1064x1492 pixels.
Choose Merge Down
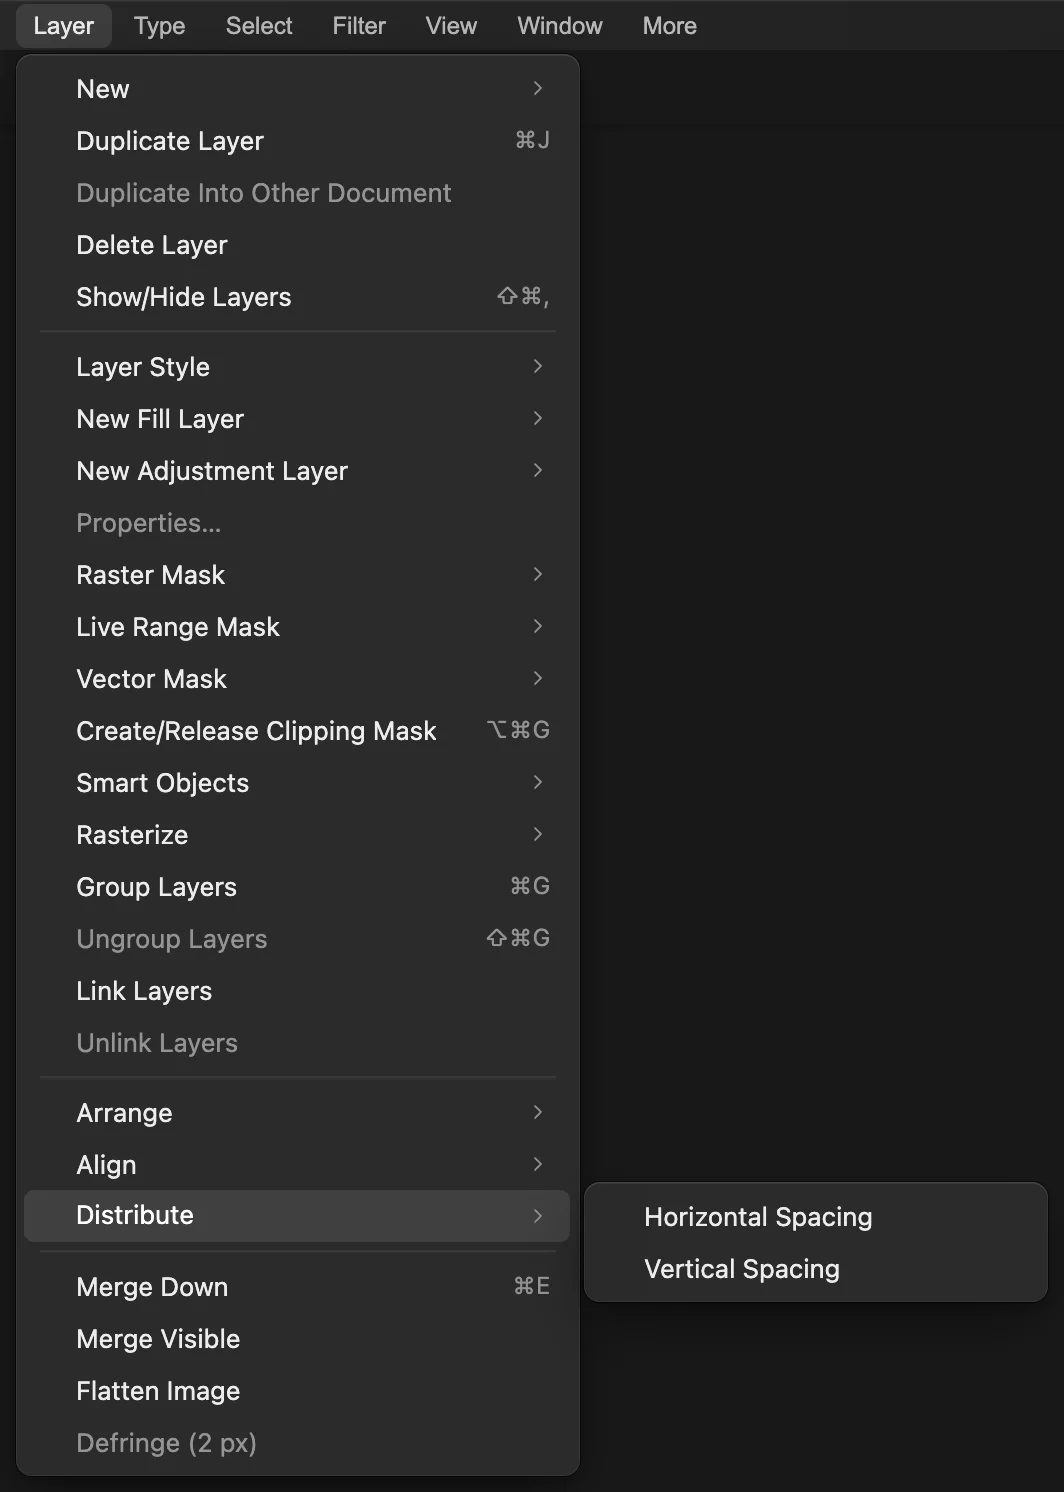click(297, 1287)
